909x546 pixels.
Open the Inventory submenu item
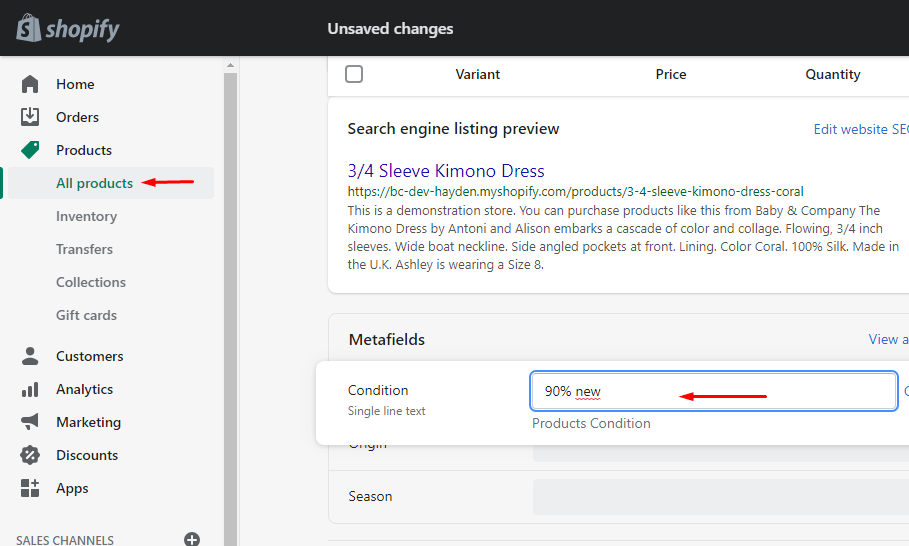pos(86,216)
